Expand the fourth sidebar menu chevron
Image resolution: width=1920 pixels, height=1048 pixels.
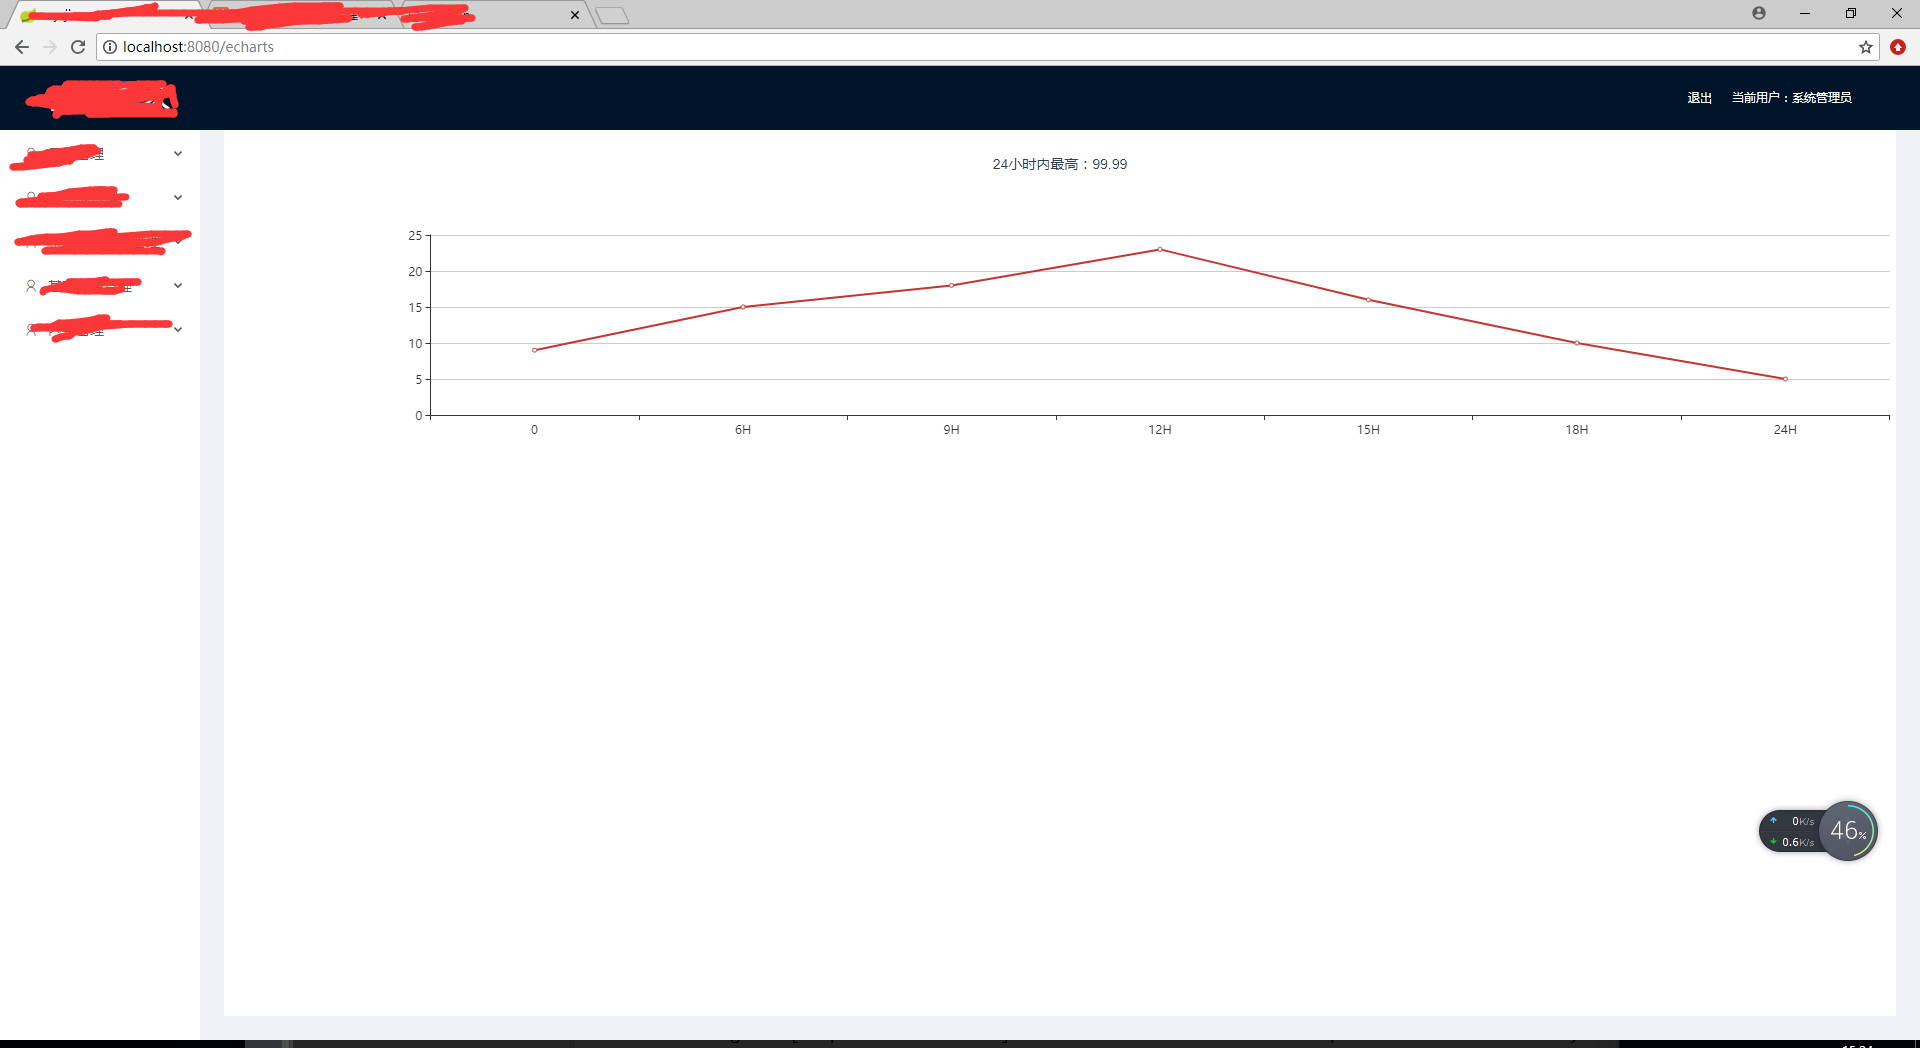178,286
